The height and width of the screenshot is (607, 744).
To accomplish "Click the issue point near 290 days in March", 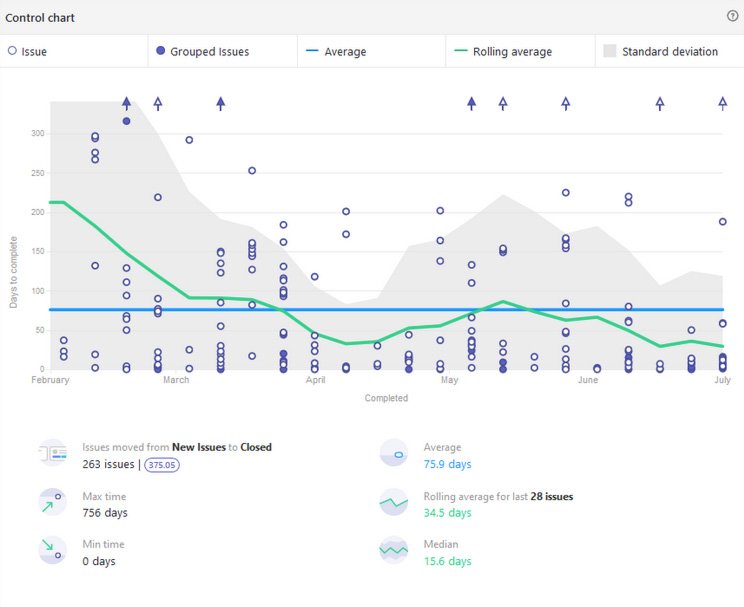I will tap(189, 140).
